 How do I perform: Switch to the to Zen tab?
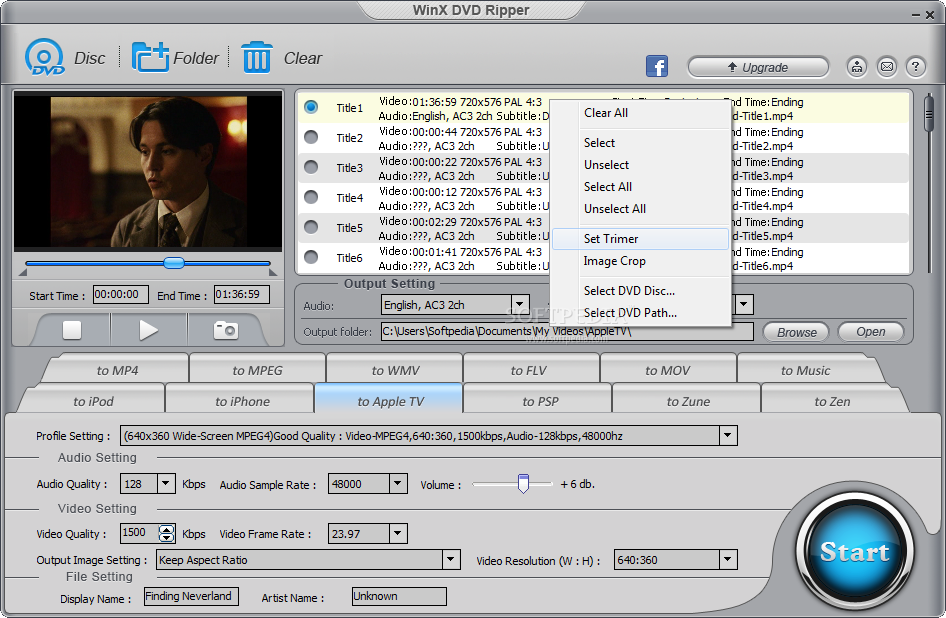(x=832, y=401)
